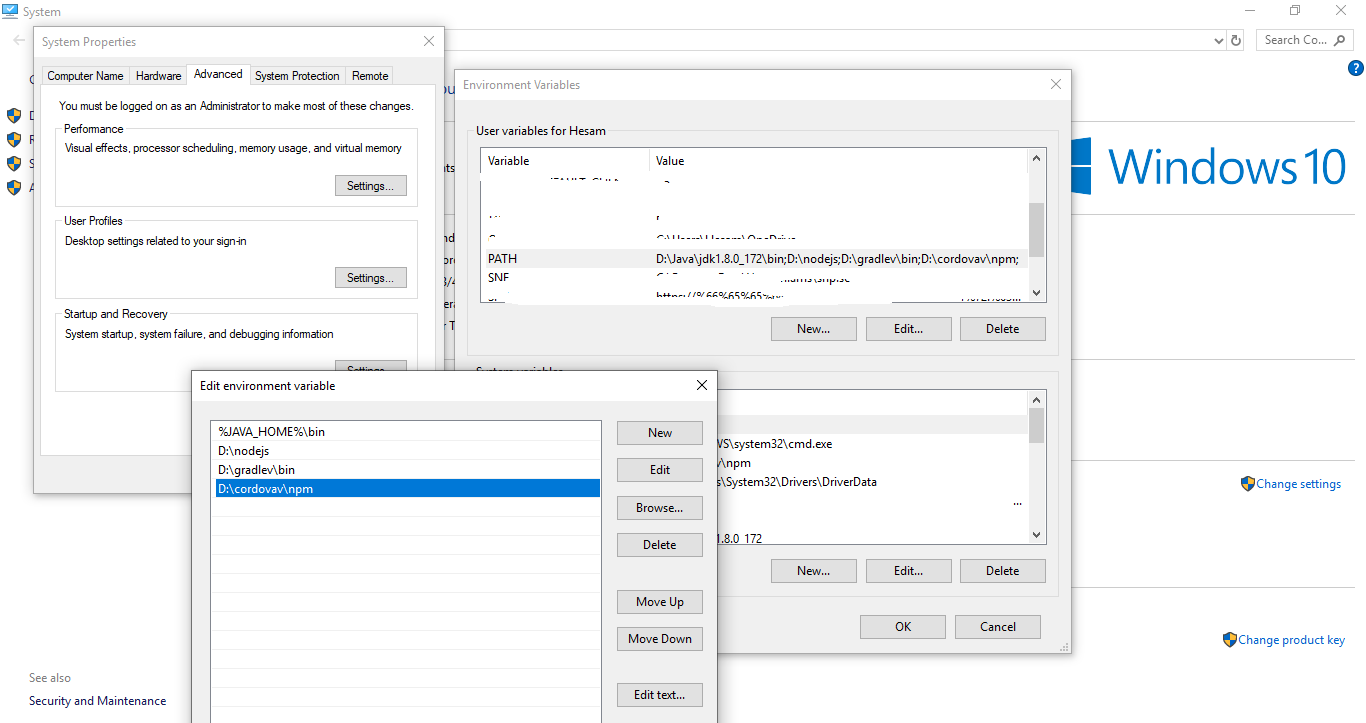Confirm Environment Variables with OK

tap(903, 627)
